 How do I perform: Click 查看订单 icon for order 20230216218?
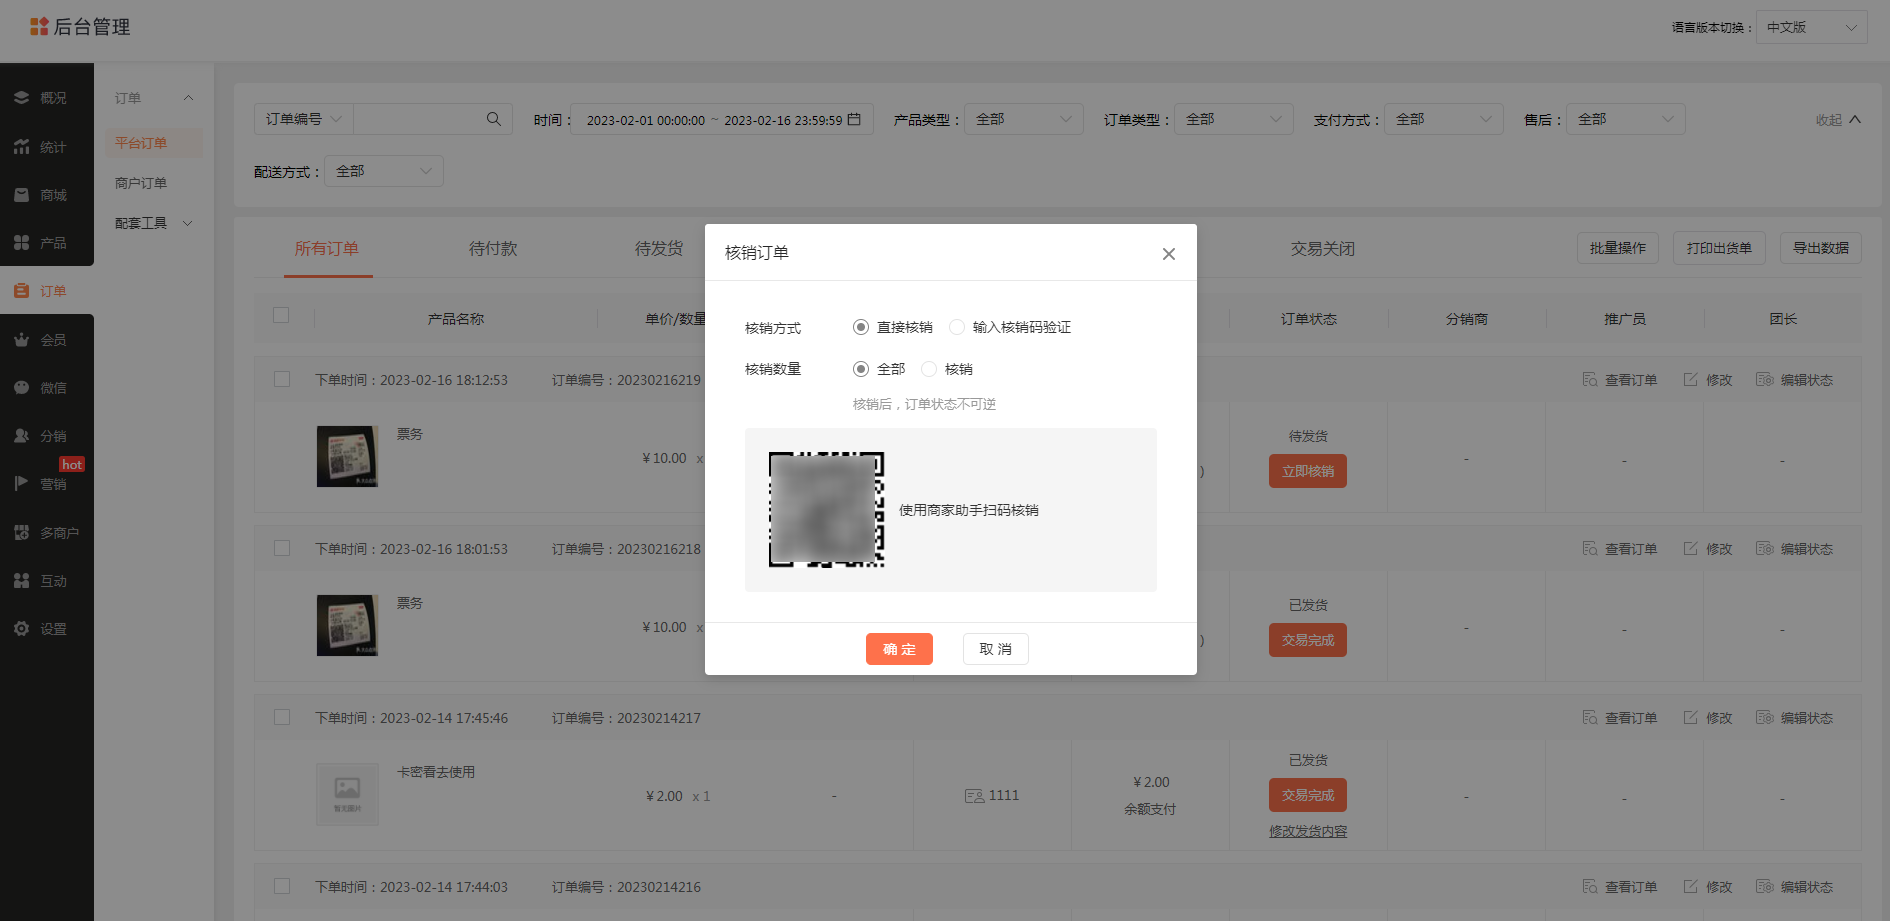click(1590, 549)
